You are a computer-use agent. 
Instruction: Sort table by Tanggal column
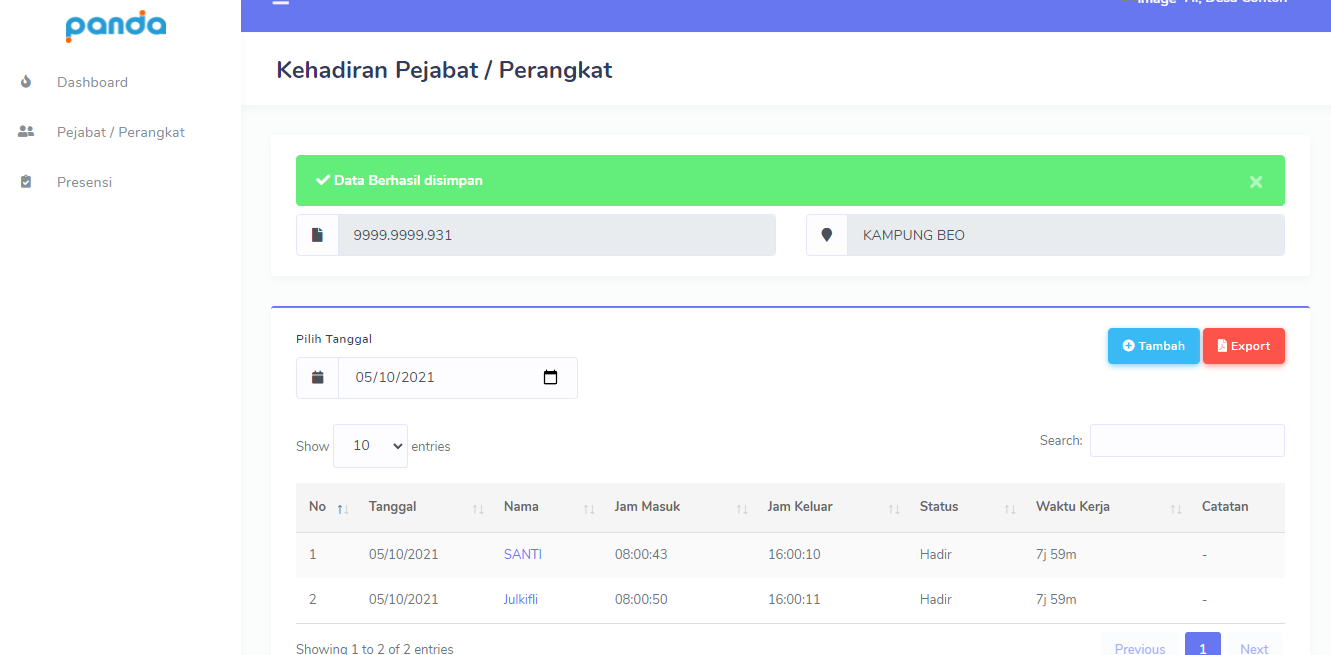426,507
